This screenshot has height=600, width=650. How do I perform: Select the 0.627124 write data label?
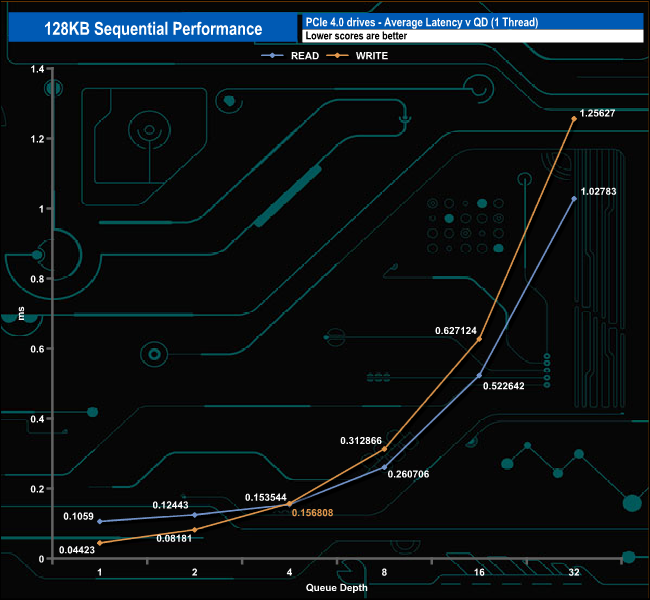click(456, 330)
